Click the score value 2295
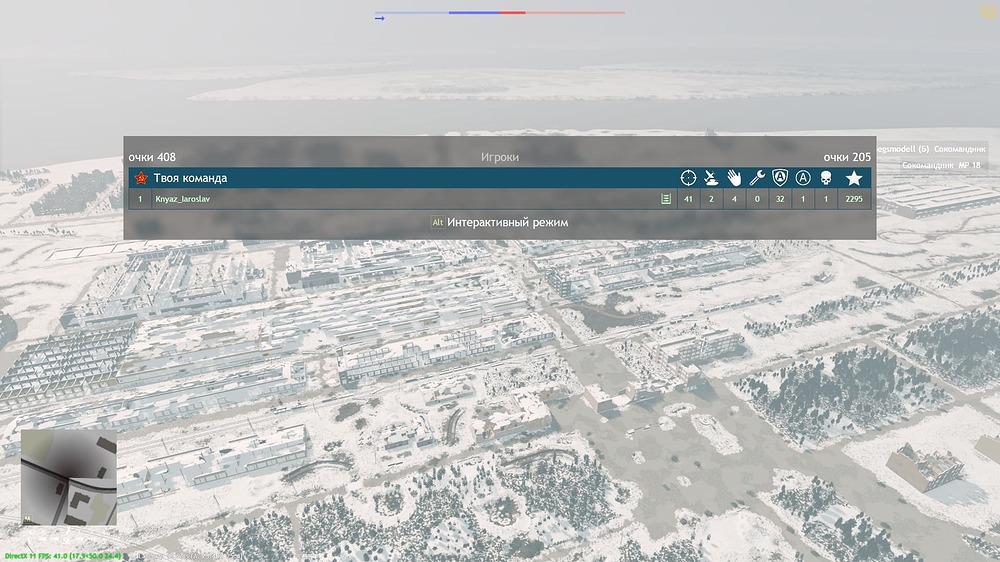1000x562 pixels. pos(854,199)
